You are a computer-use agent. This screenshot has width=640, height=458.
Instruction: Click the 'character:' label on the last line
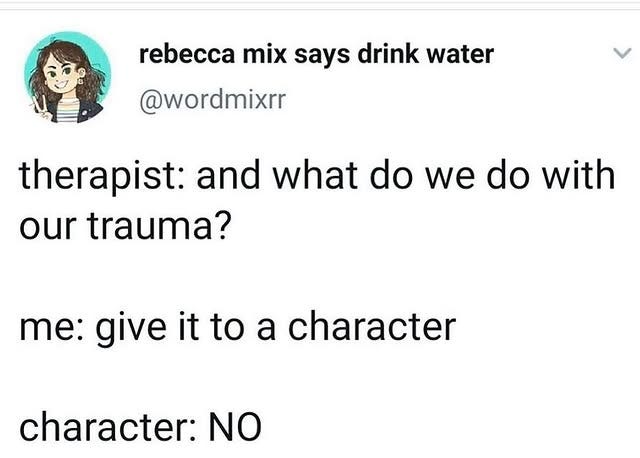[109, 427]
